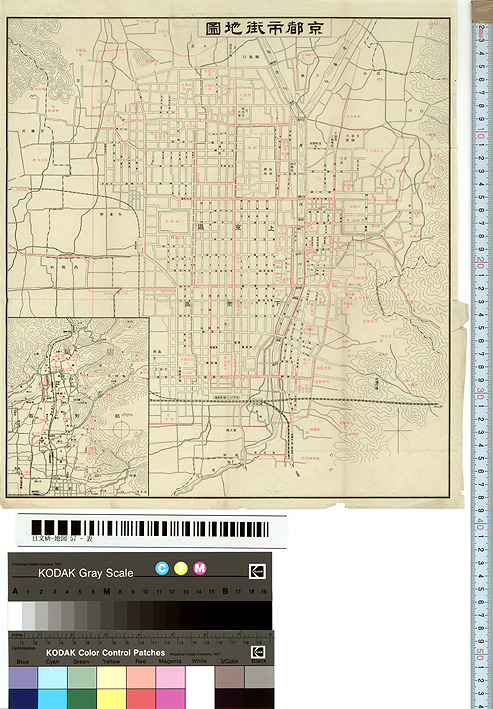Click the cyan C circle
493x709 pixels.
[161, 568]
